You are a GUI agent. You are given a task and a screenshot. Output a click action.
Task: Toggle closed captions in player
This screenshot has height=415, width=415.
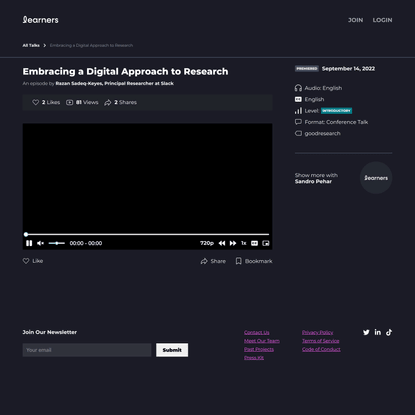pyautogui.click(x=254, y=243)
